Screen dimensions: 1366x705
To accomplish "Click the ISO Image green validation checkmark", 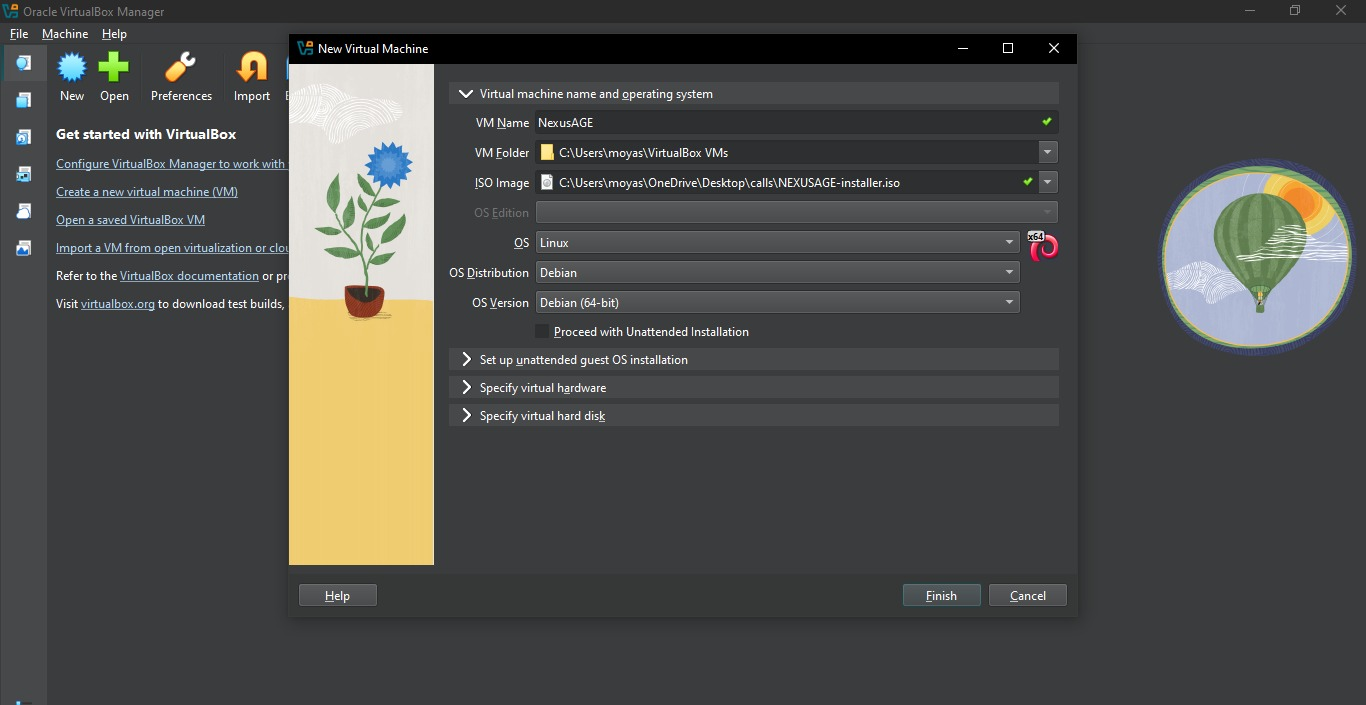I will pyautogui.click(x=1027, y=182).
